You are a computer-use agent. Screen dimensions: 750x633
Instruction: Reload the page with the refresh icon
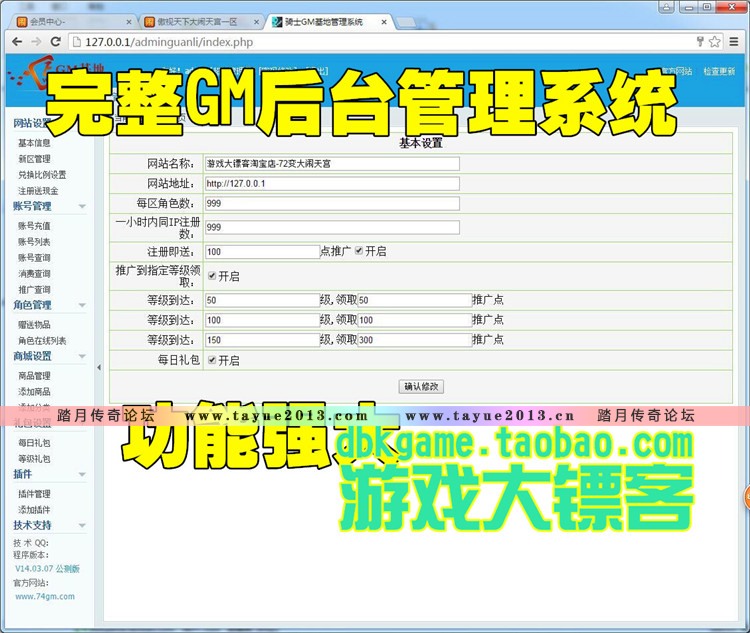tap(55, 42)
